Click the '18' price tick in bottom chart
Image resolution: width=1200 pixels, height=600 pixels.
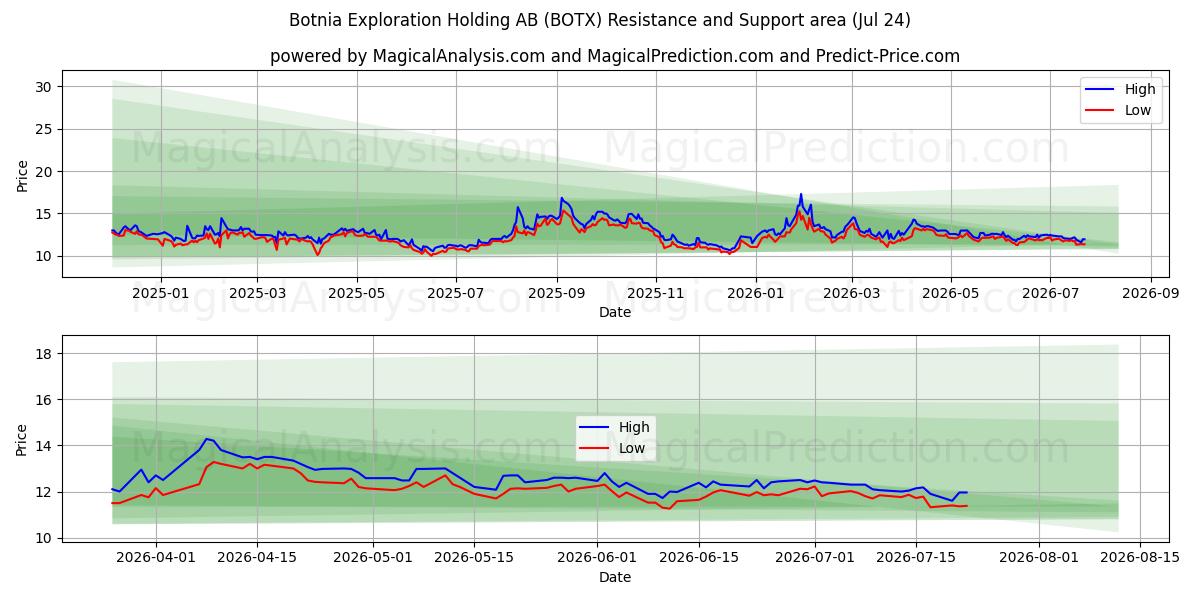45,354
